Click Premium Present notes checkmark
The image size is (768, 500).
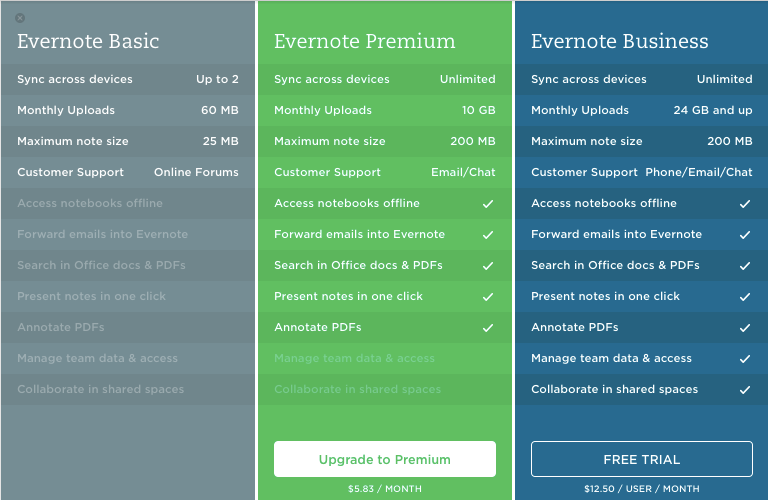488,297
